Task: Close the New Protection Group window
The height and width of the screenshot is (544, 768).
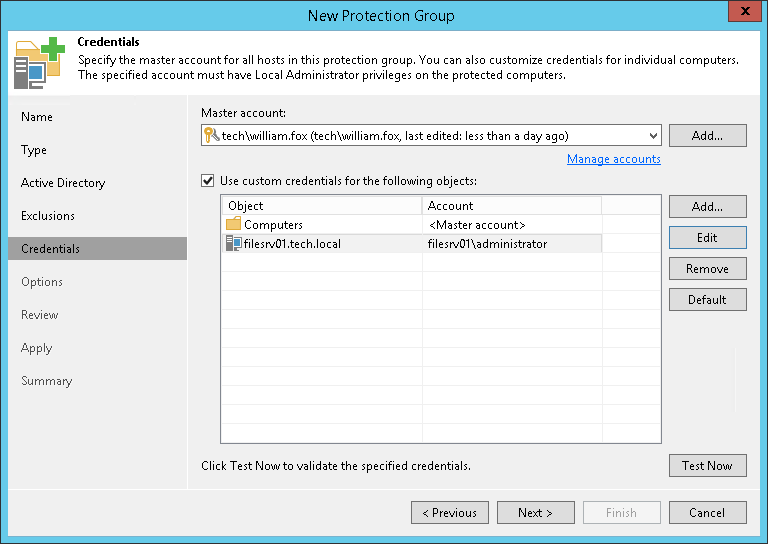Action: [741, 14]
